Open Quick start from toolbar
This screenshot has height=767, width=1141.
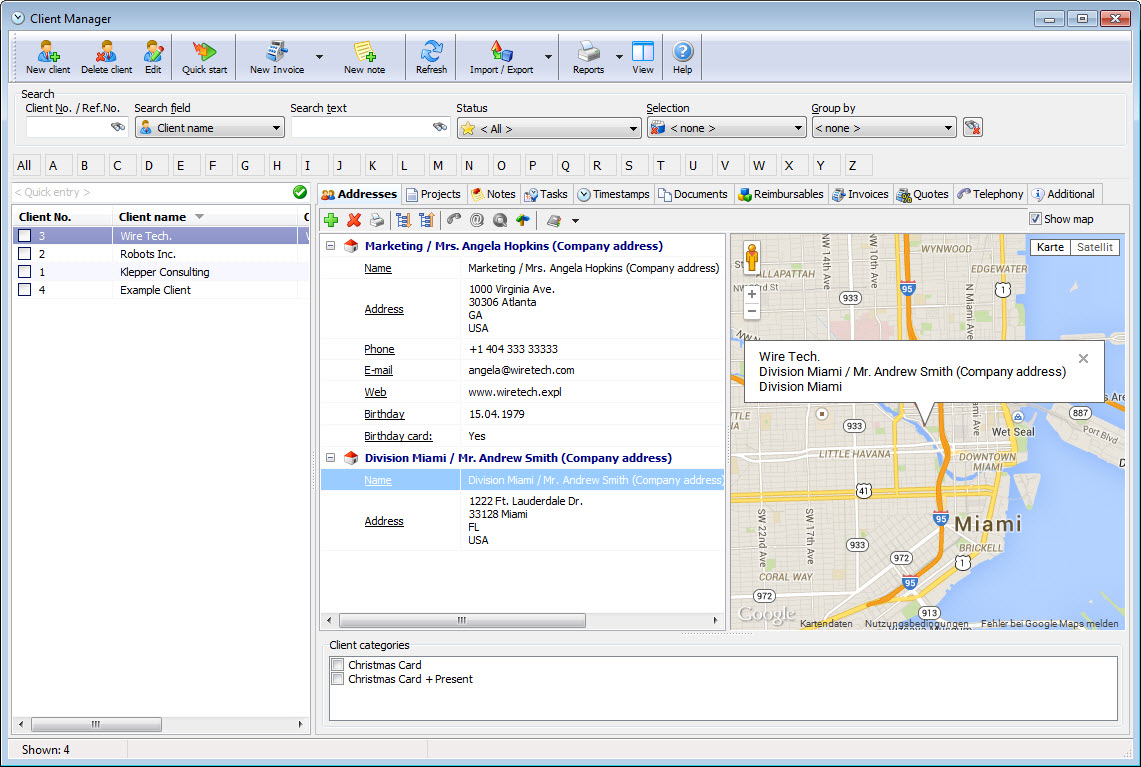tap(204, 57)
